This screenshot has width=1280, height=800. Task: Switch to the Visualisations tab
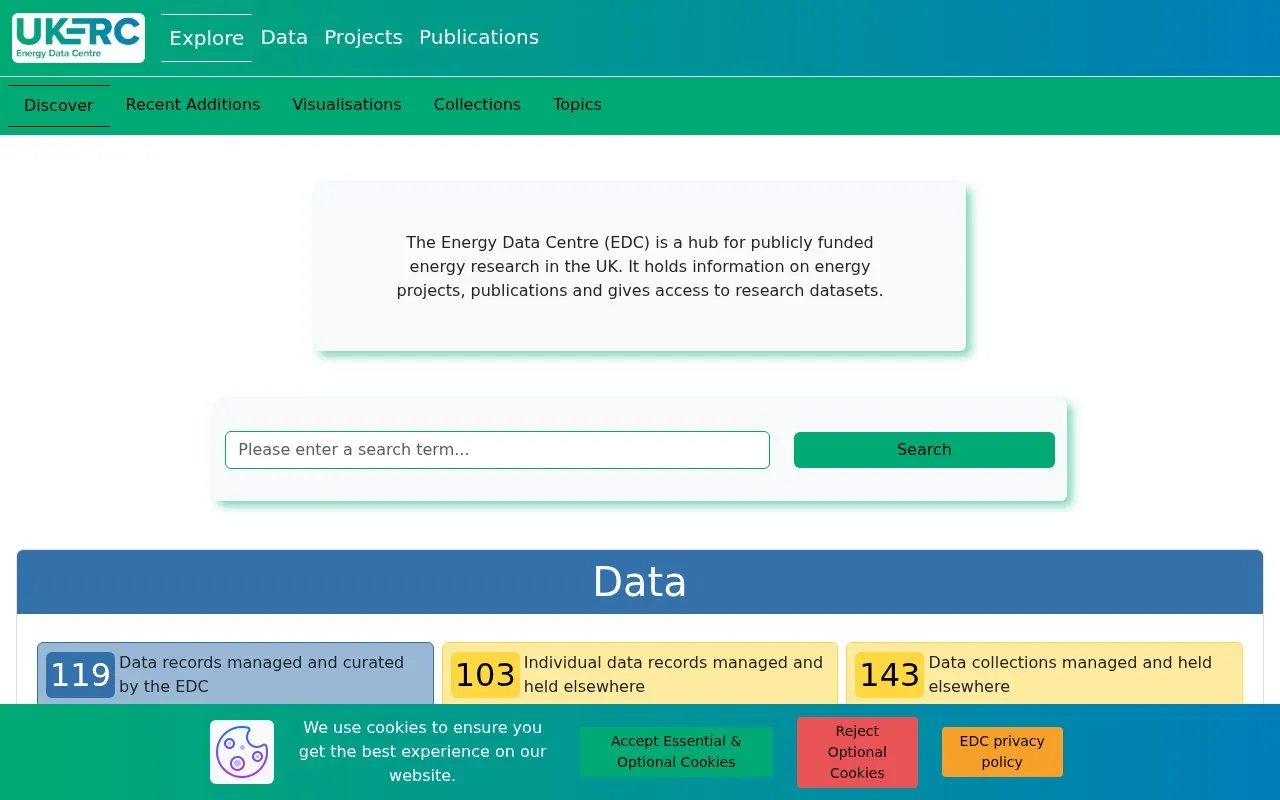[347, 104]
